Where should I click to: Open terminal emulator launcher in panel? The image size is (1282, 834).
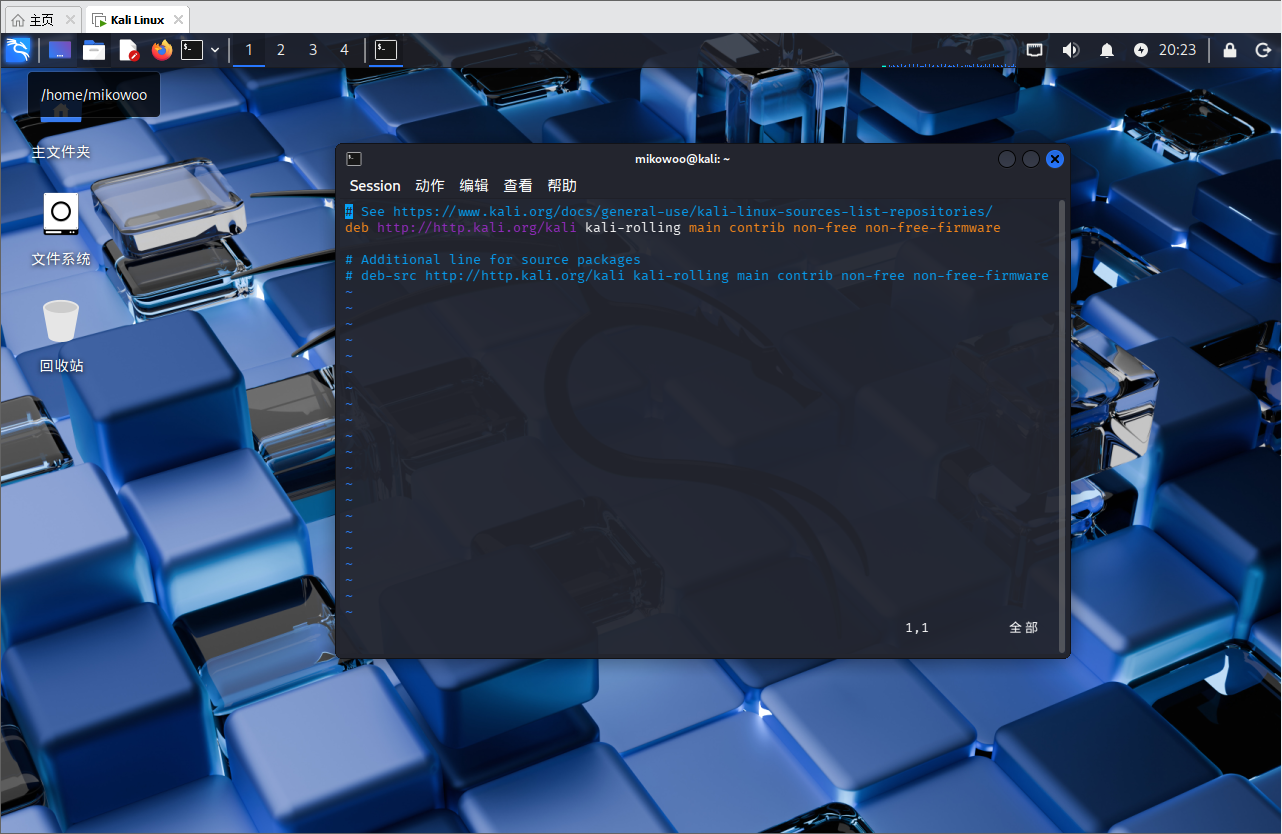(192, 50)
